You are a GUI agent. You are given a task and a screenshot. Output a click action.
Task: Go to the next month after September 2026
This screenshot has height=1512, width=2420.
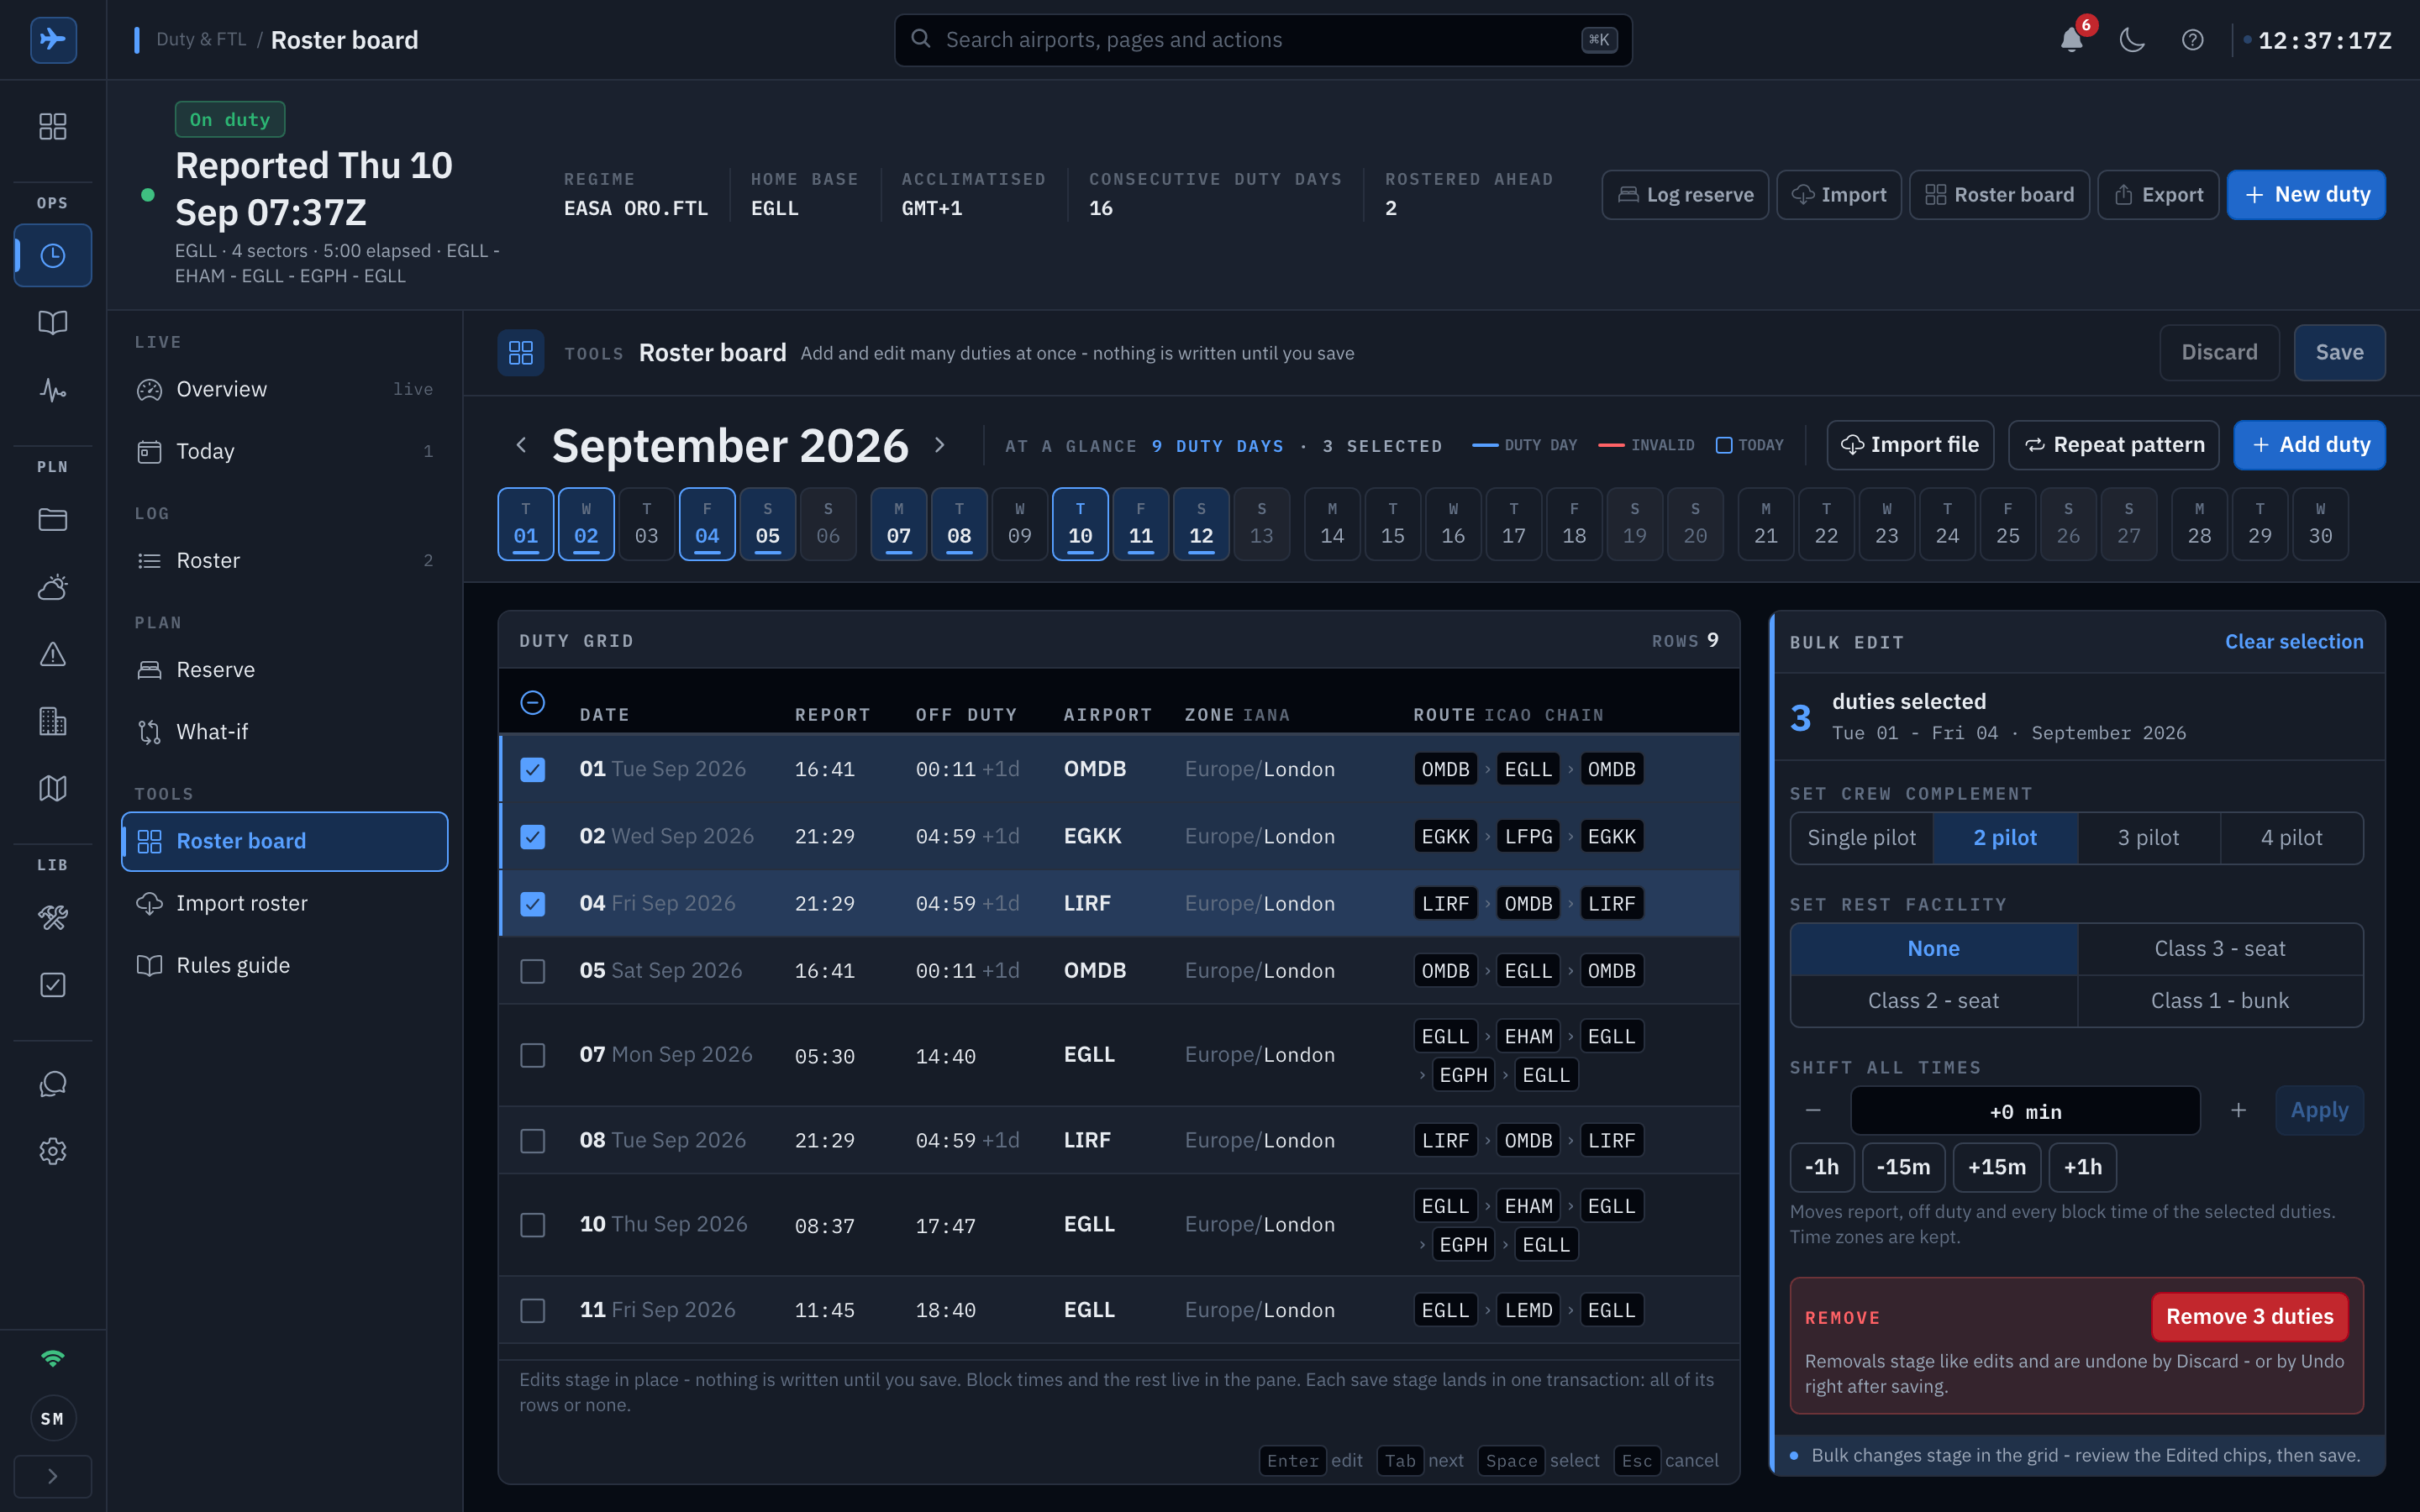click(x=939, y=445)
